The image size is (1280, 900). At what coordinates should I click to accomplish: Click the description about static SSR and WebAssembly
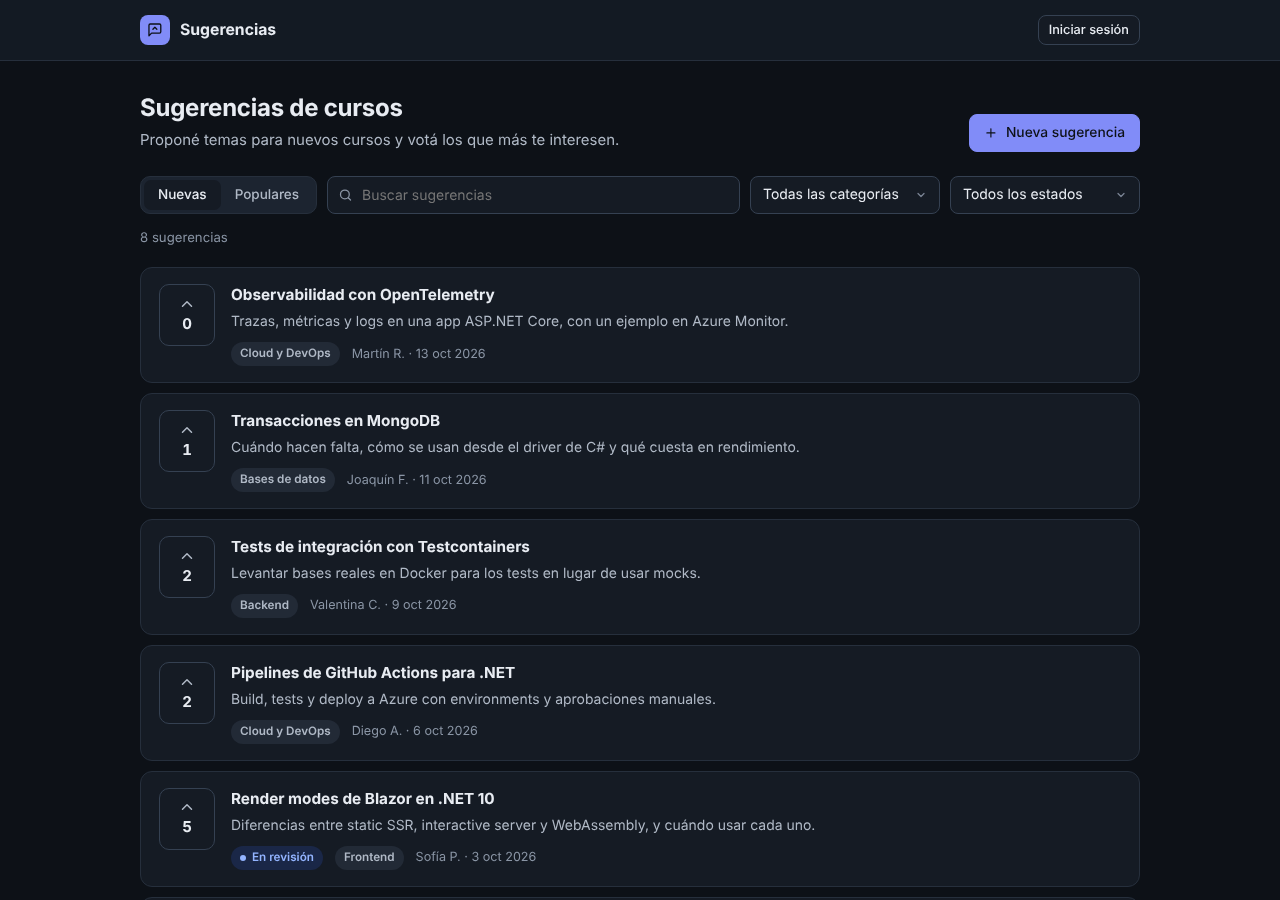click(x=523, y=826)
